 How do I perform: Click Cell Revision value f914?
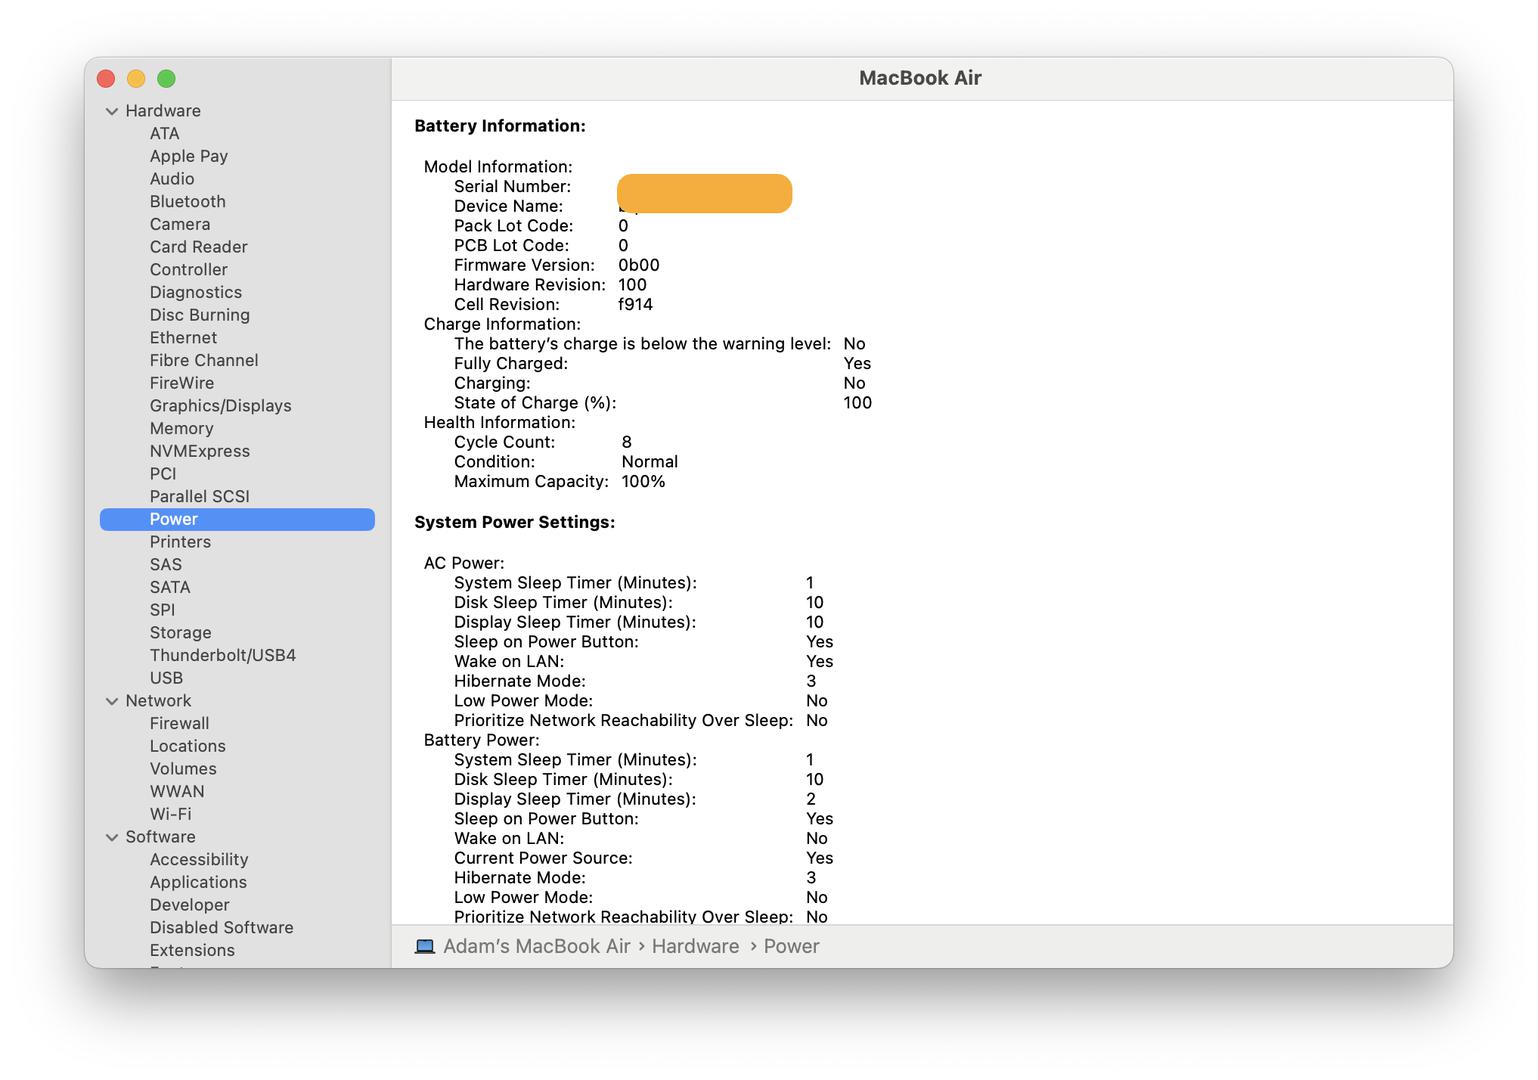[636, 304]
